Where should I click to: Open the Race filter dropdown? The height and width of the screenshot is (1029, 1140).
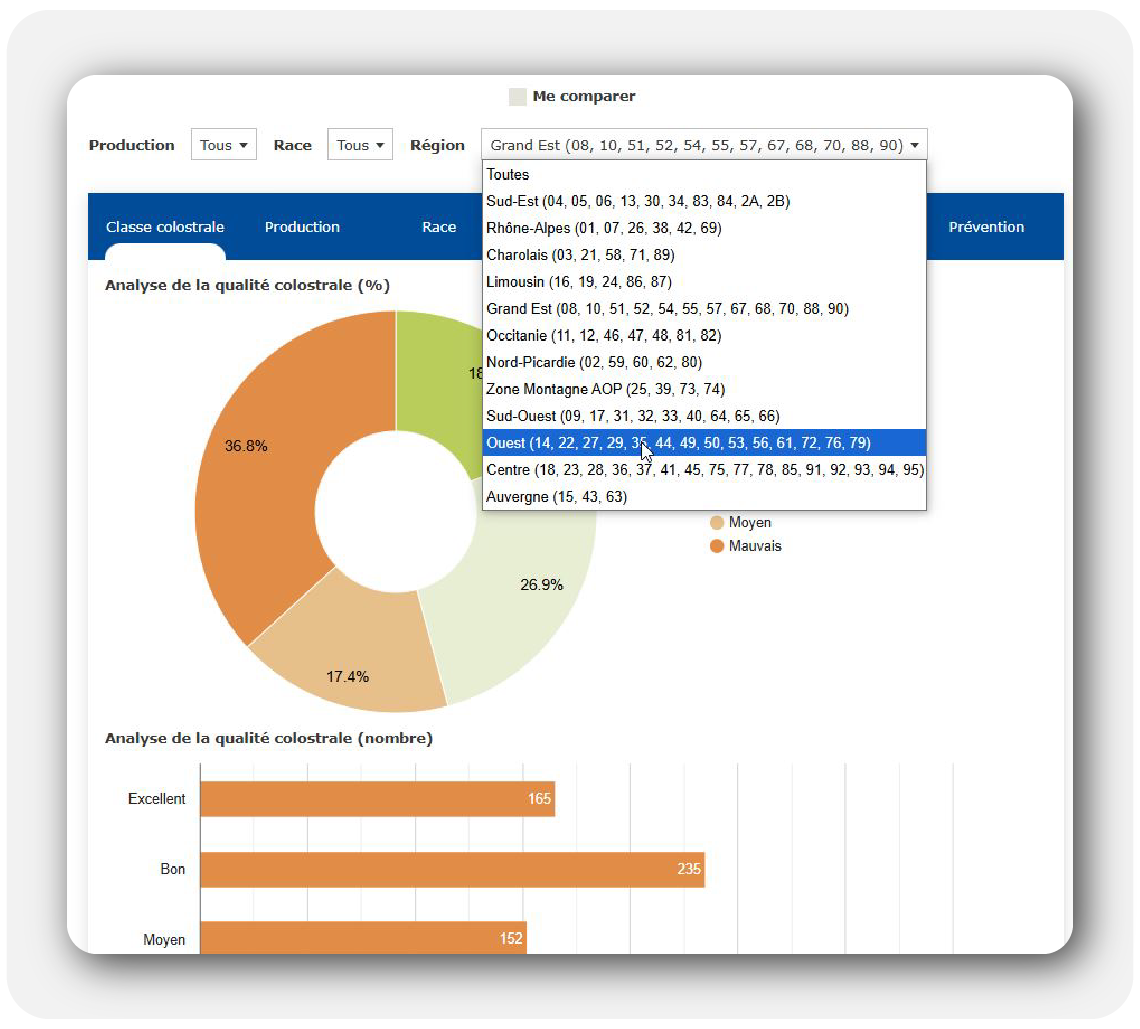(x=360, y=145)
